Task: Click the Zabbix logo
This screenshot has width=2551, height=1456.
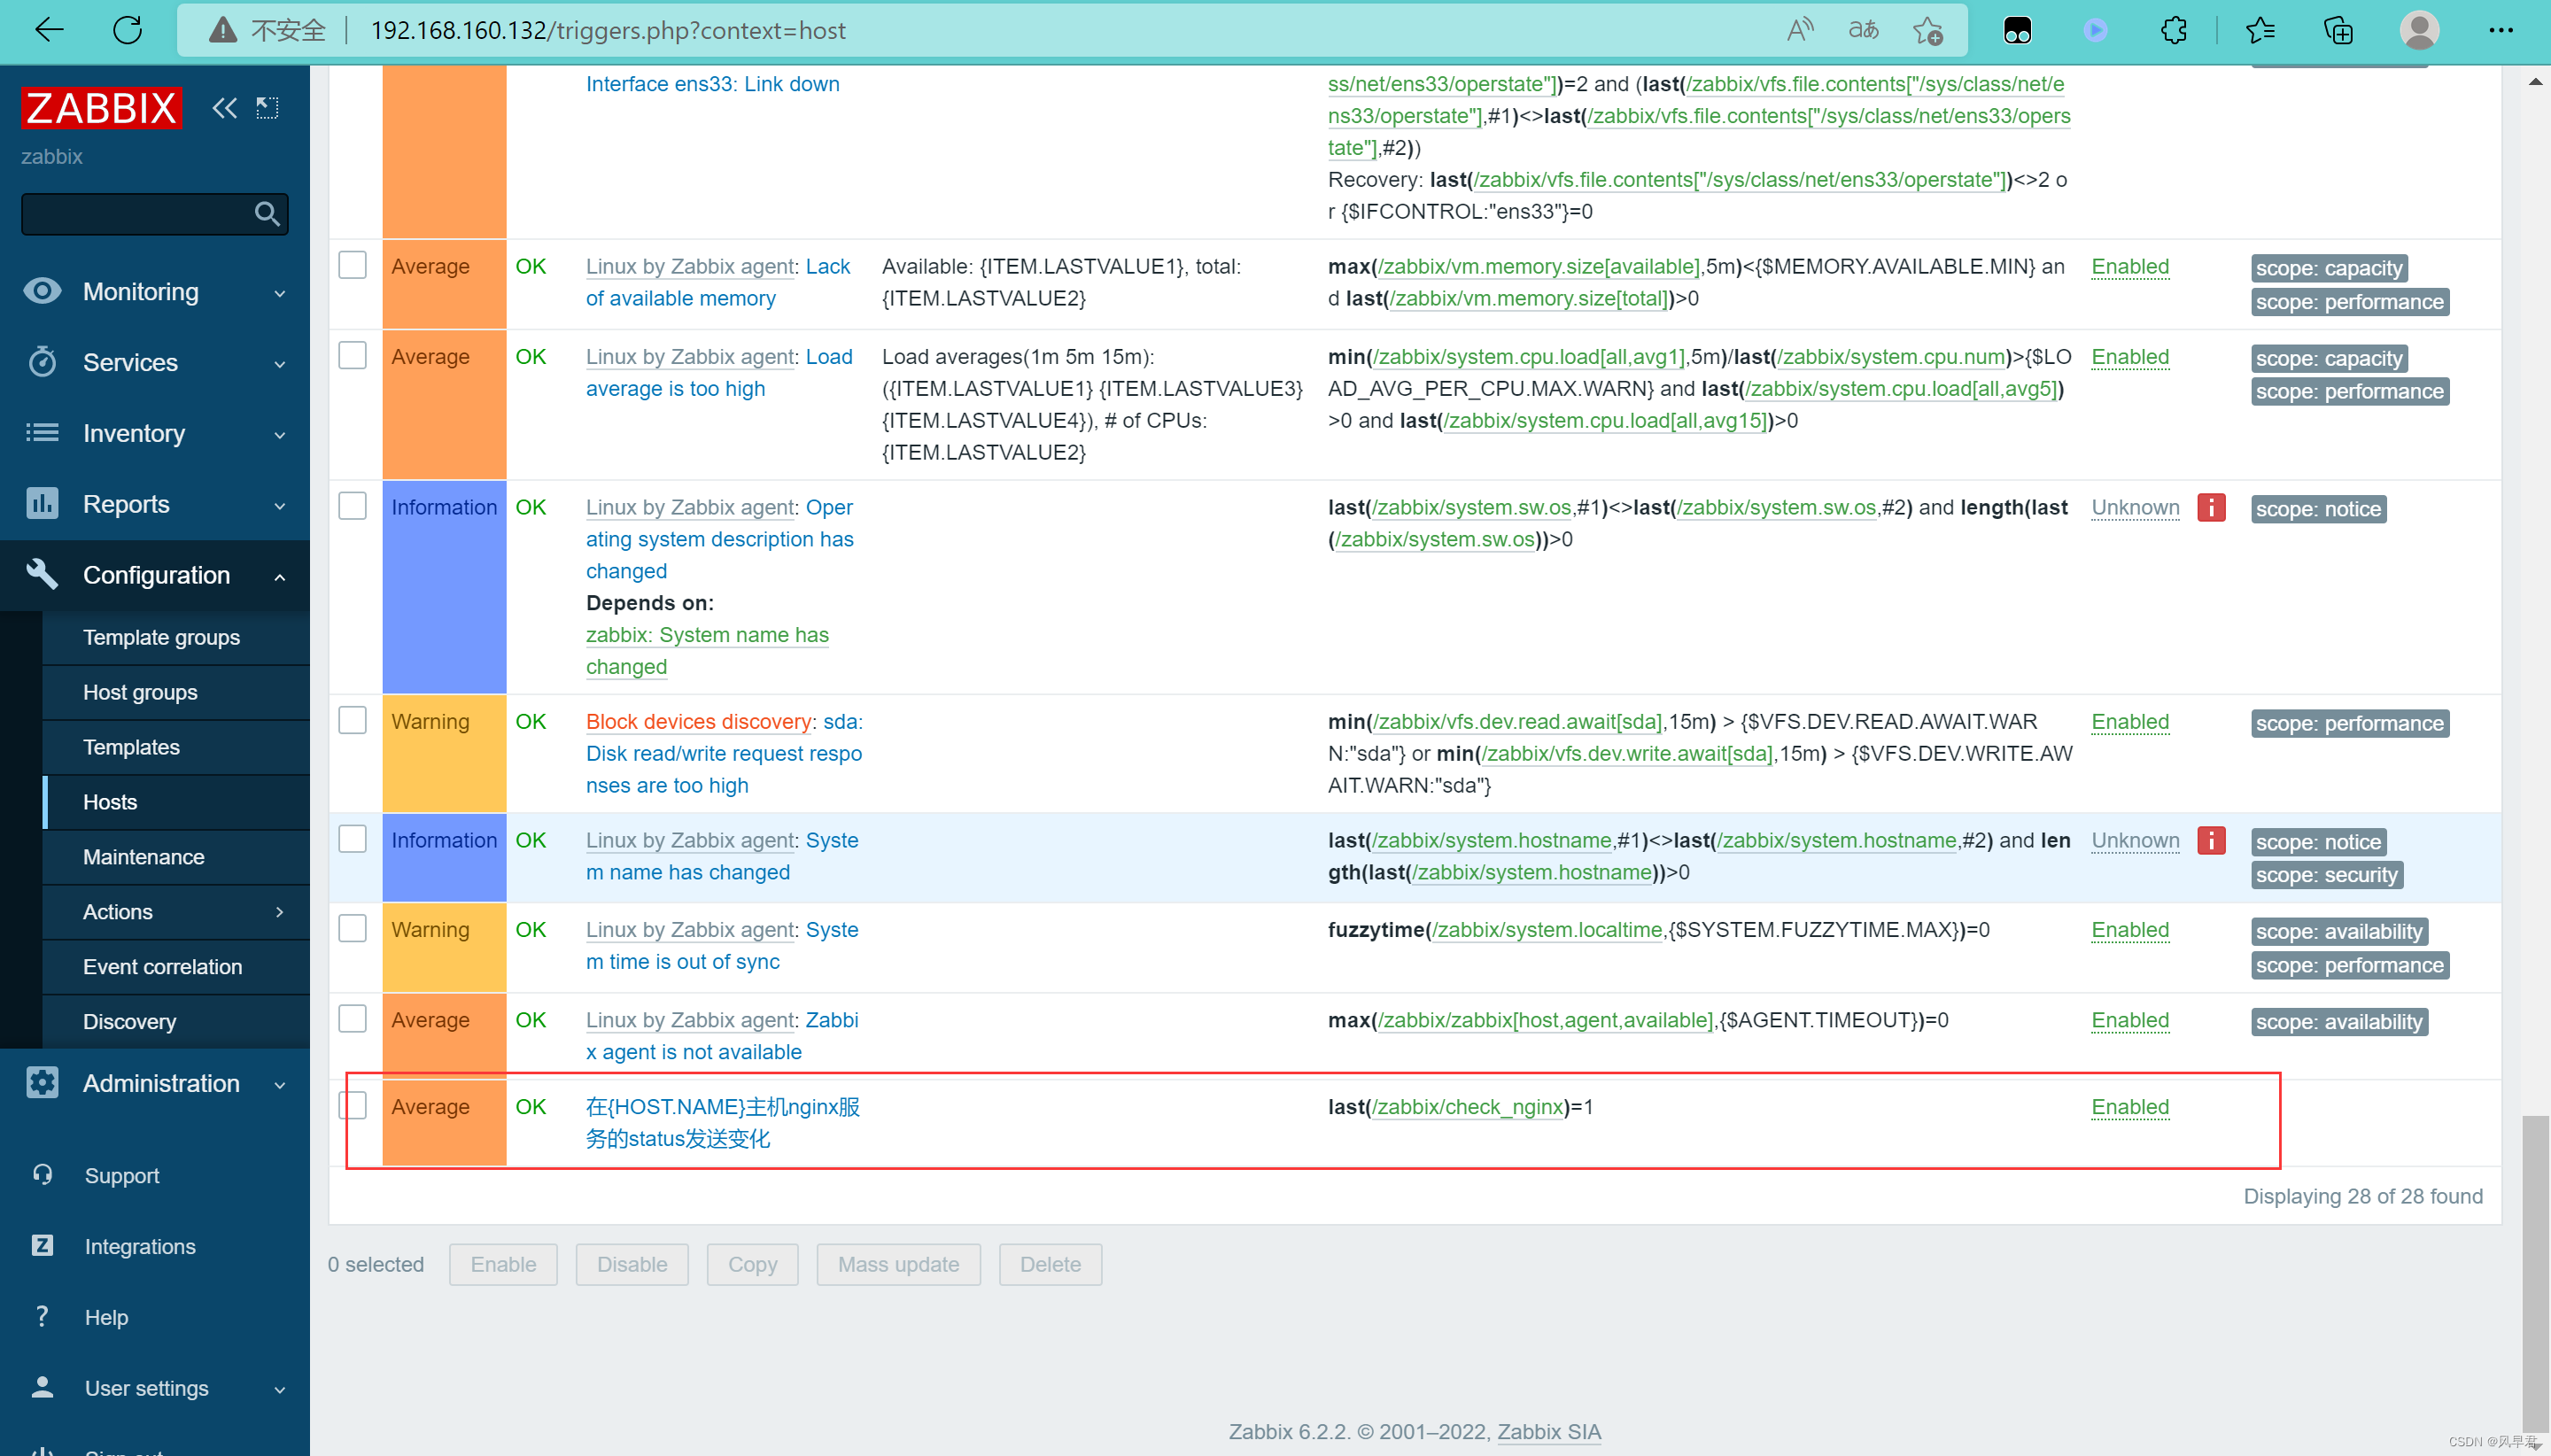Action: coord(101,108)
